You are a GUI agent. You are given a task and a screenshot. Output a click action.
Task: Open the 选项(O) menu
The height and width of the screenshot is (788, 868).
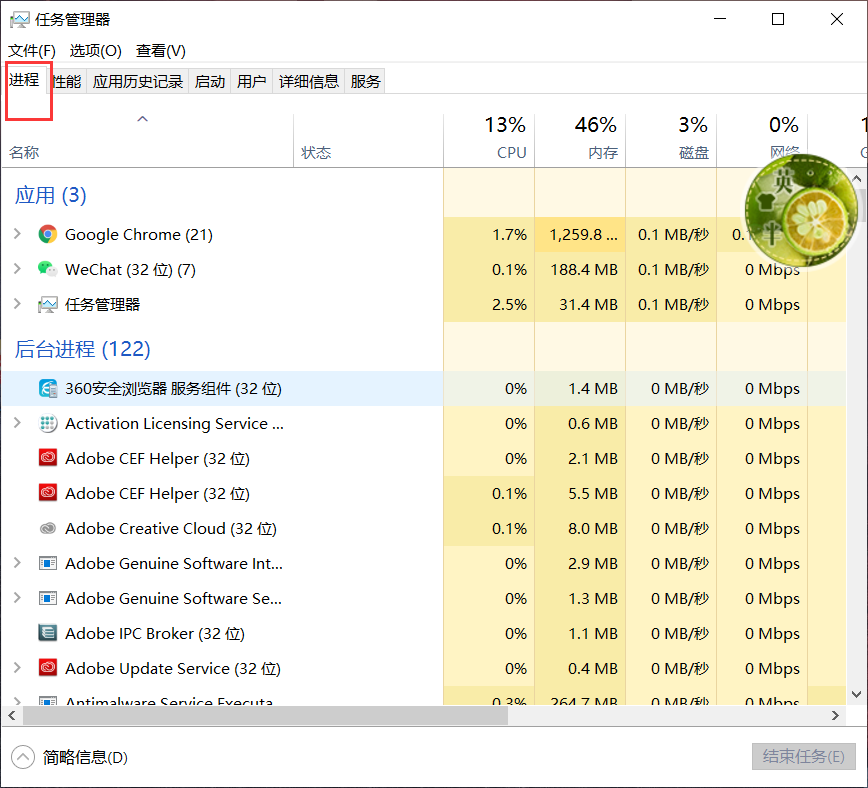click(x=95, y=51)
